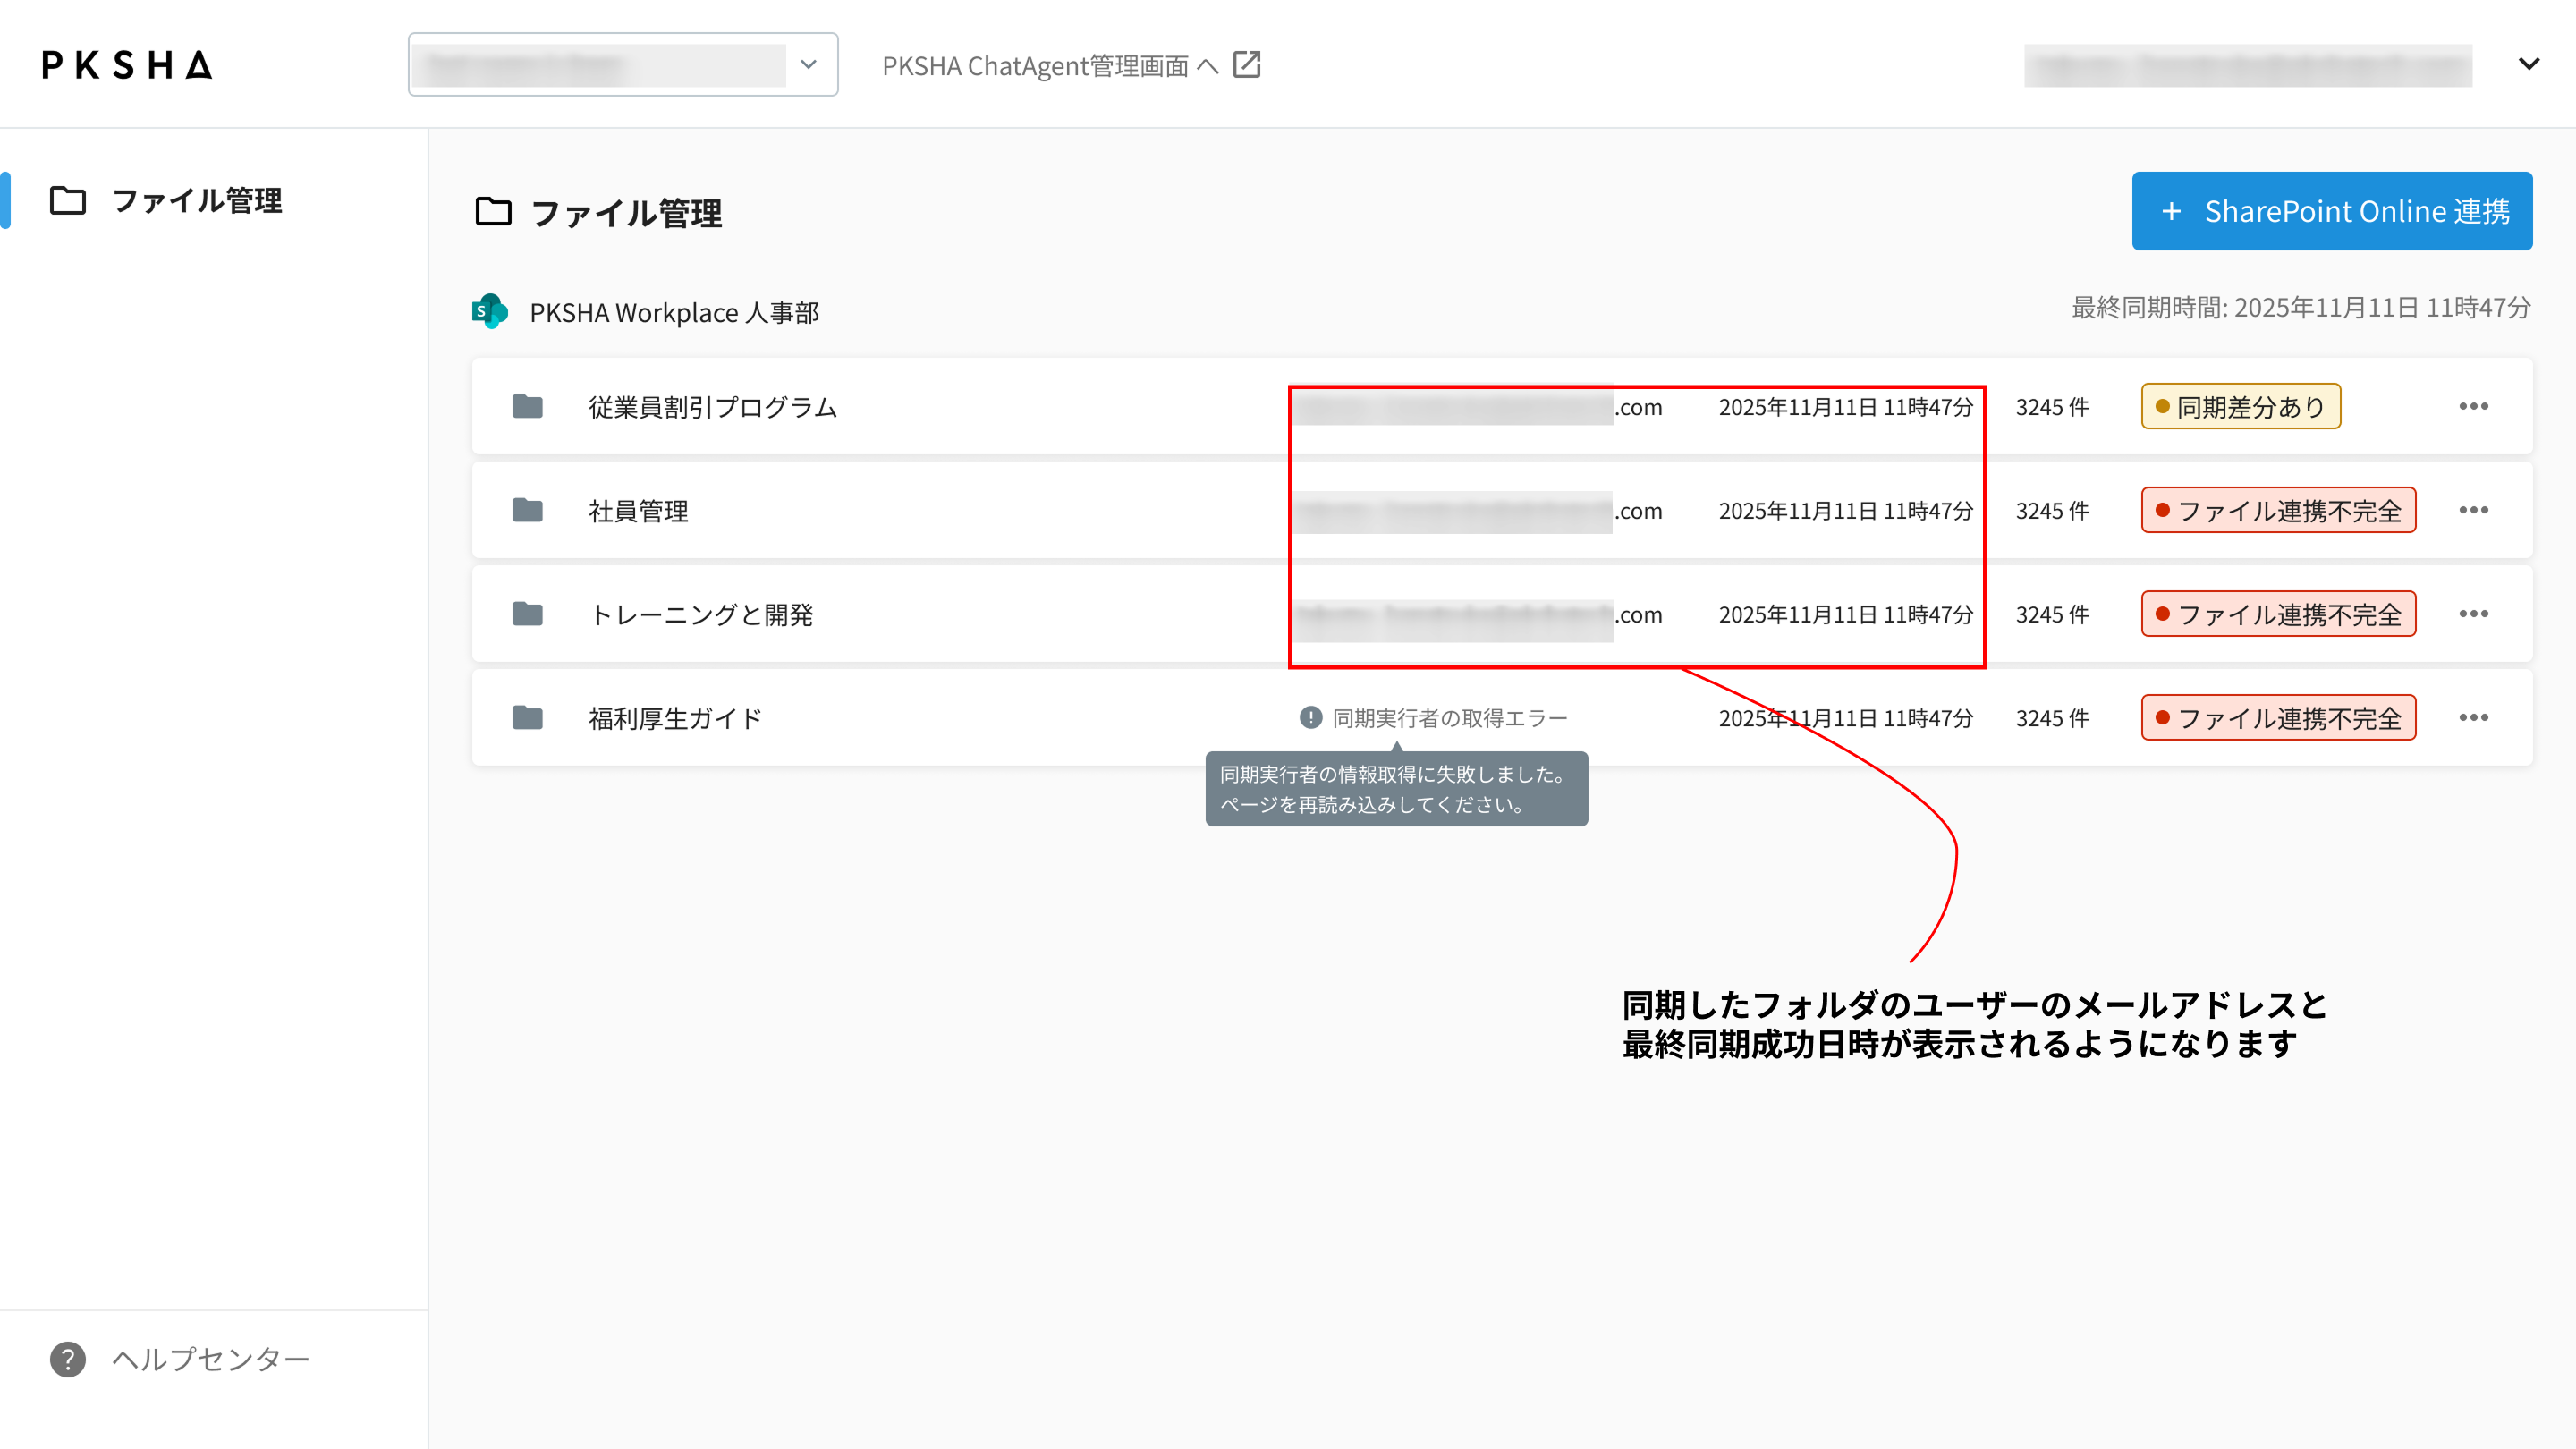Click the help question mark icon
Viewport: 2576px width, 1449px height.
(x=68, y=1359)
